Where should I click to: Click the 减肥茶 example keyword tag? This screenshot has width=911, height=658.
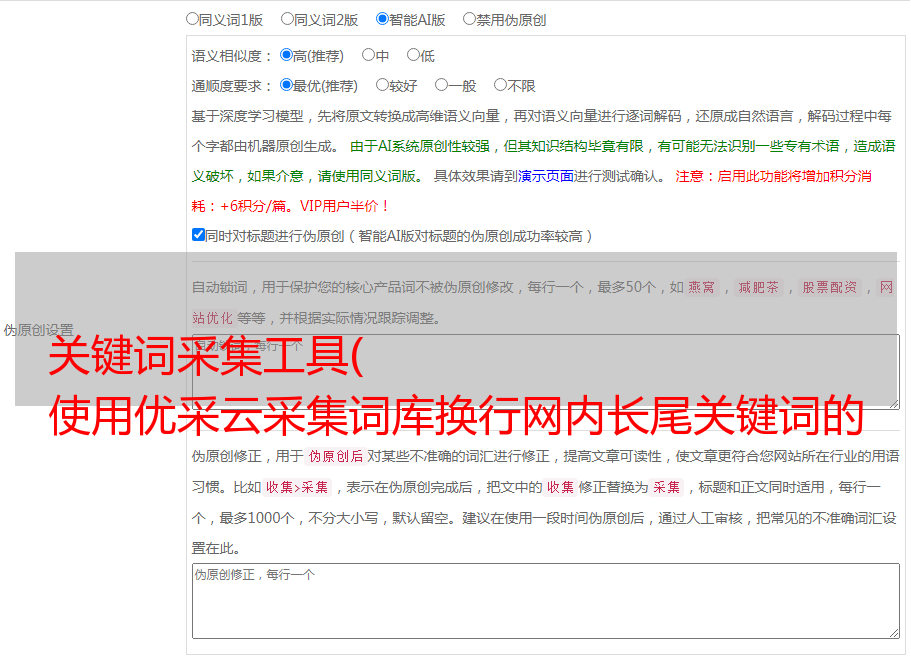point(758,287)
